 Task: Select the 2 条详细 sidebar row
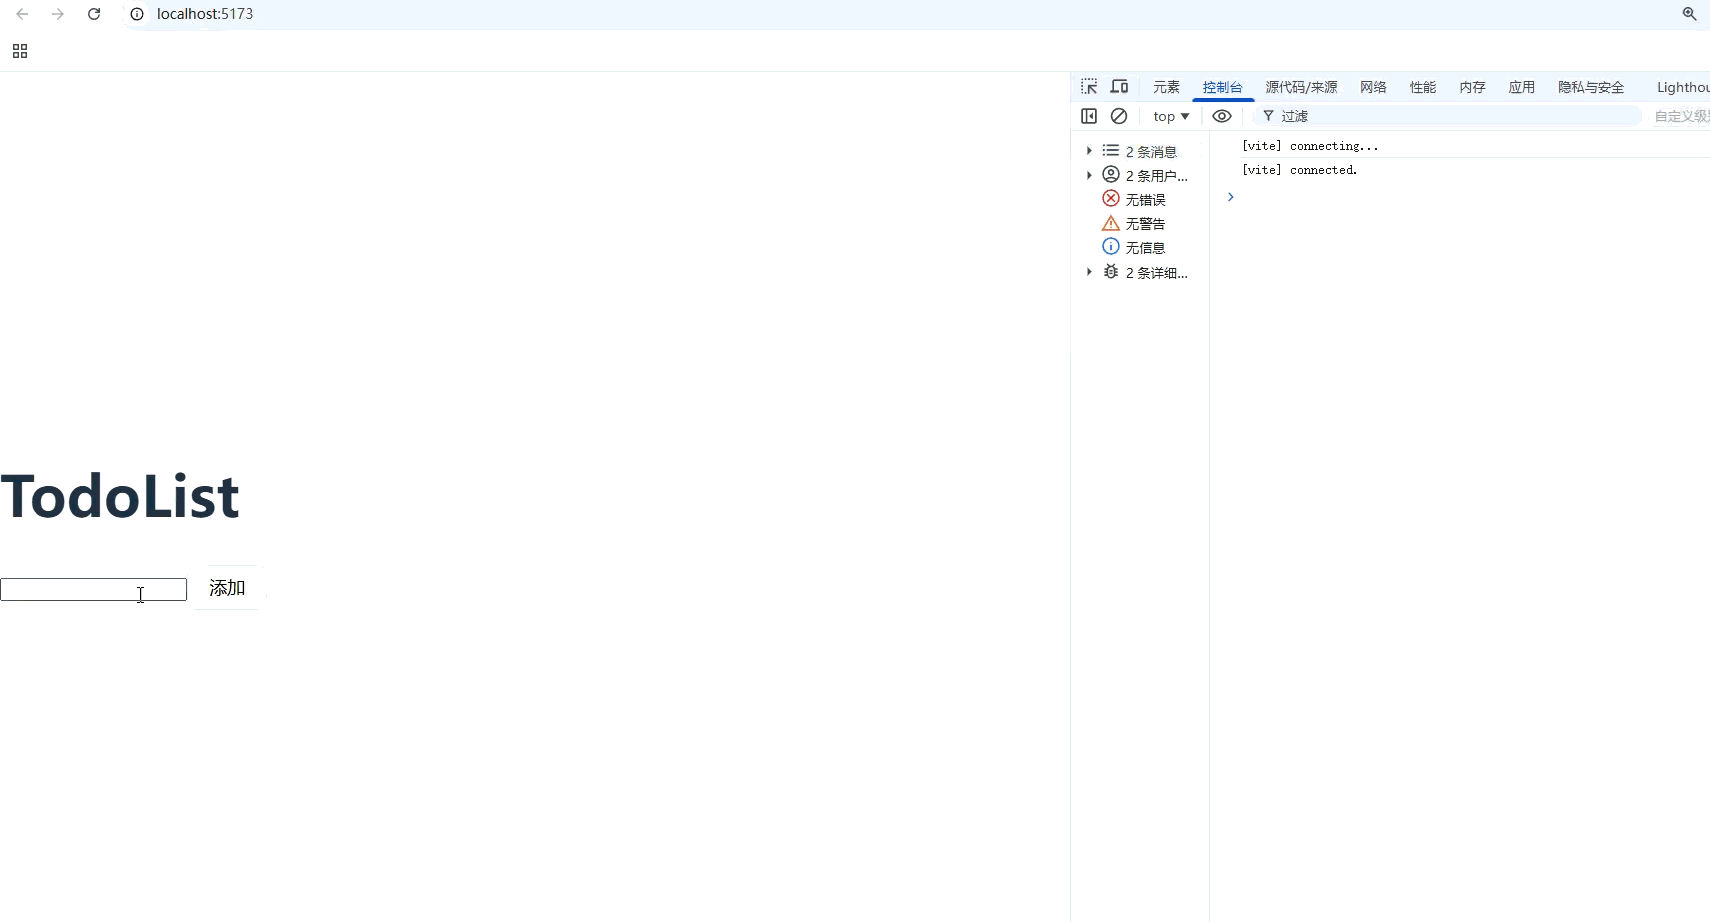(1140, 272)
